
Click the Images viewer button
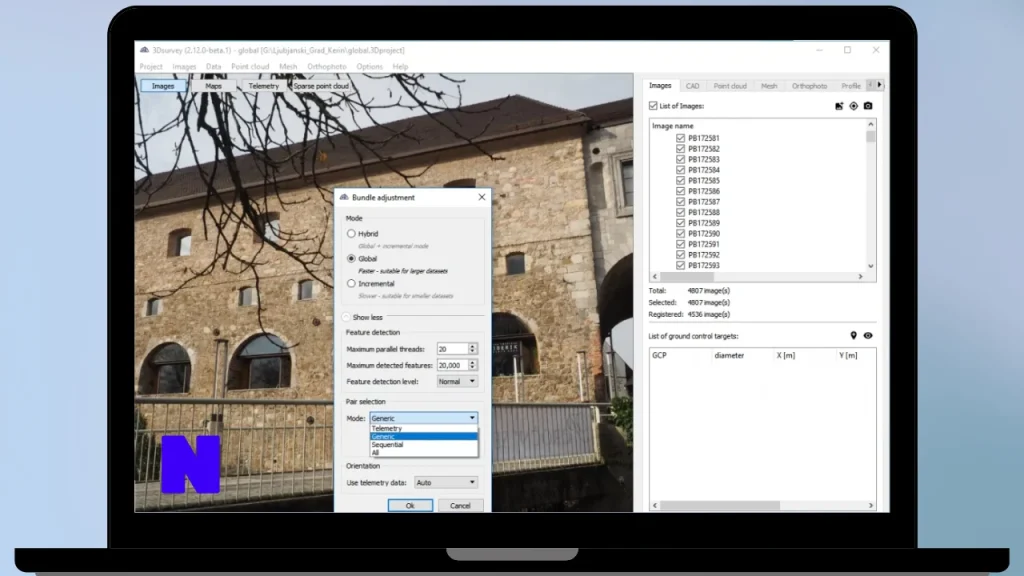tap(163, 86)
